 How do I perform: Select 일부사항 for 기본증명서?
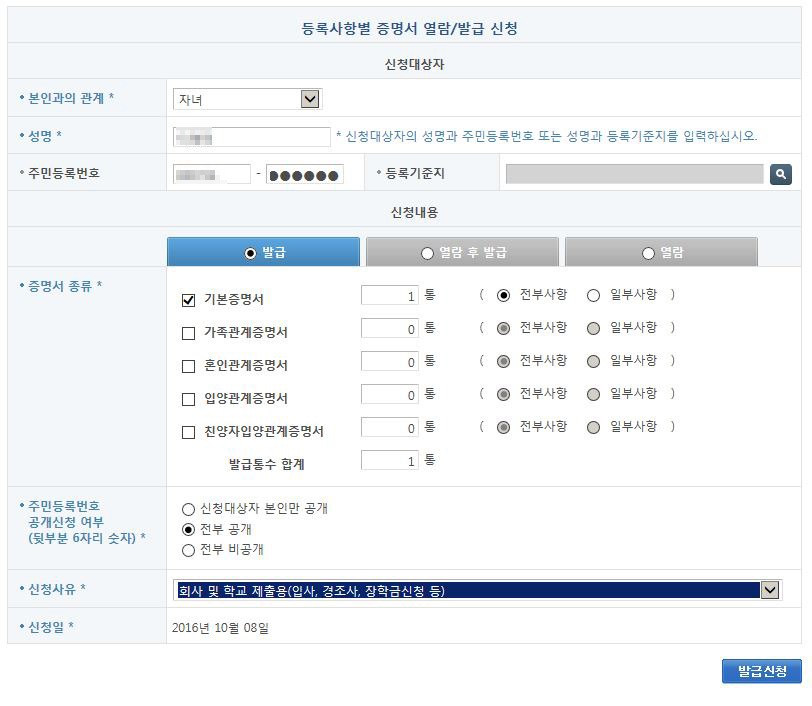coord(593,296)
